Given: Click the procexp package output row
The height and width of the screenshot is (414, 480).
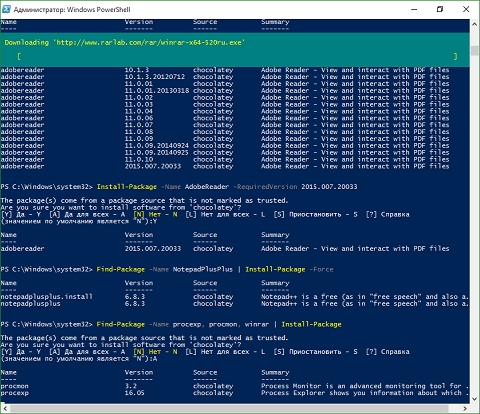Looking at the screenshot, I should coord(235,393).
